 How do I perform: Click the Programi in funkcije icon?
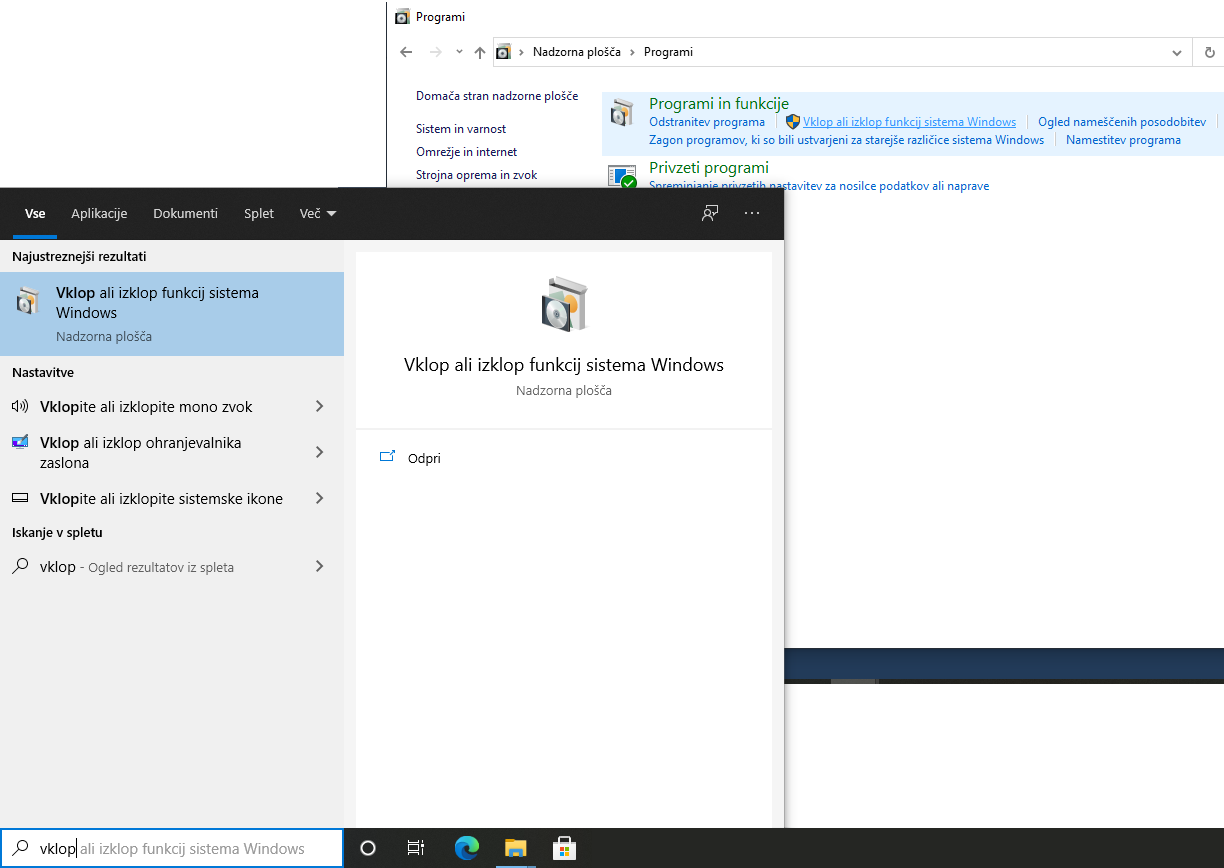(x=622, y=111)
